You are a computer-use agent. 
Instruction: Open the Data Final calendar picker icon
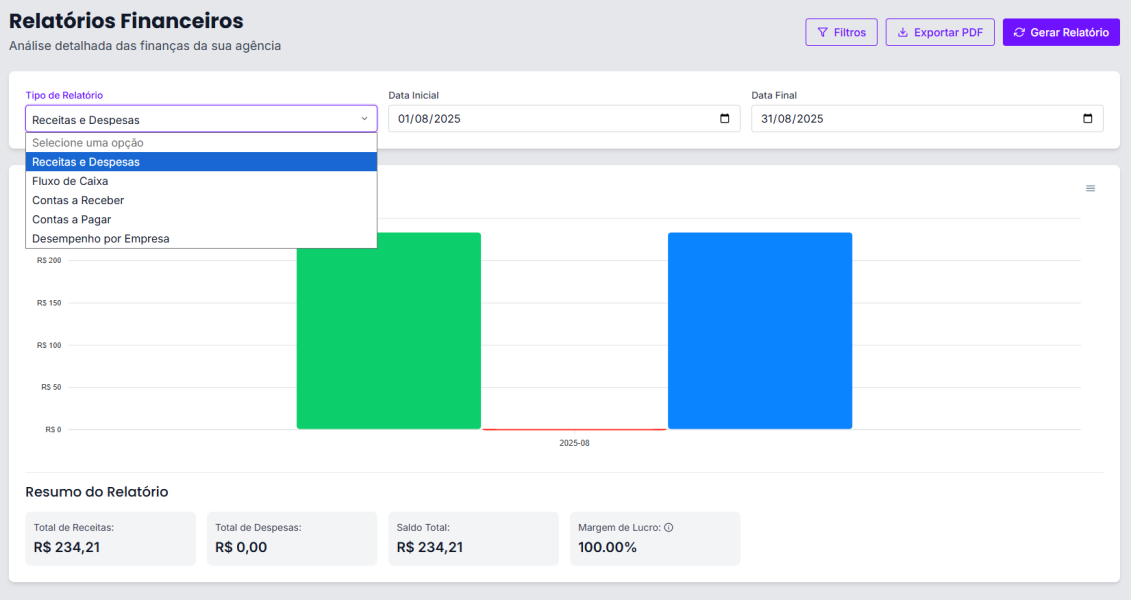click(x=1086, y=118)
